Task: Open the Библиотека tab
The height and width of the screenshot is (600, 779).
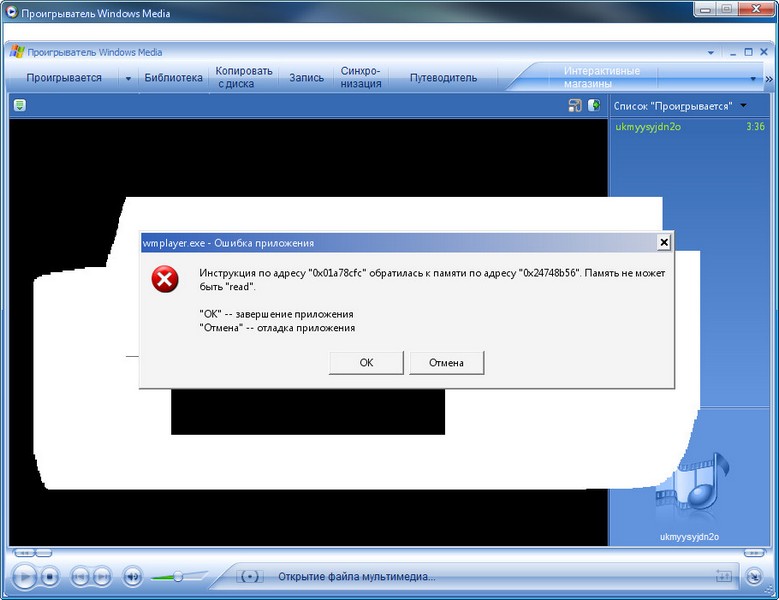Action: point(173,78)
